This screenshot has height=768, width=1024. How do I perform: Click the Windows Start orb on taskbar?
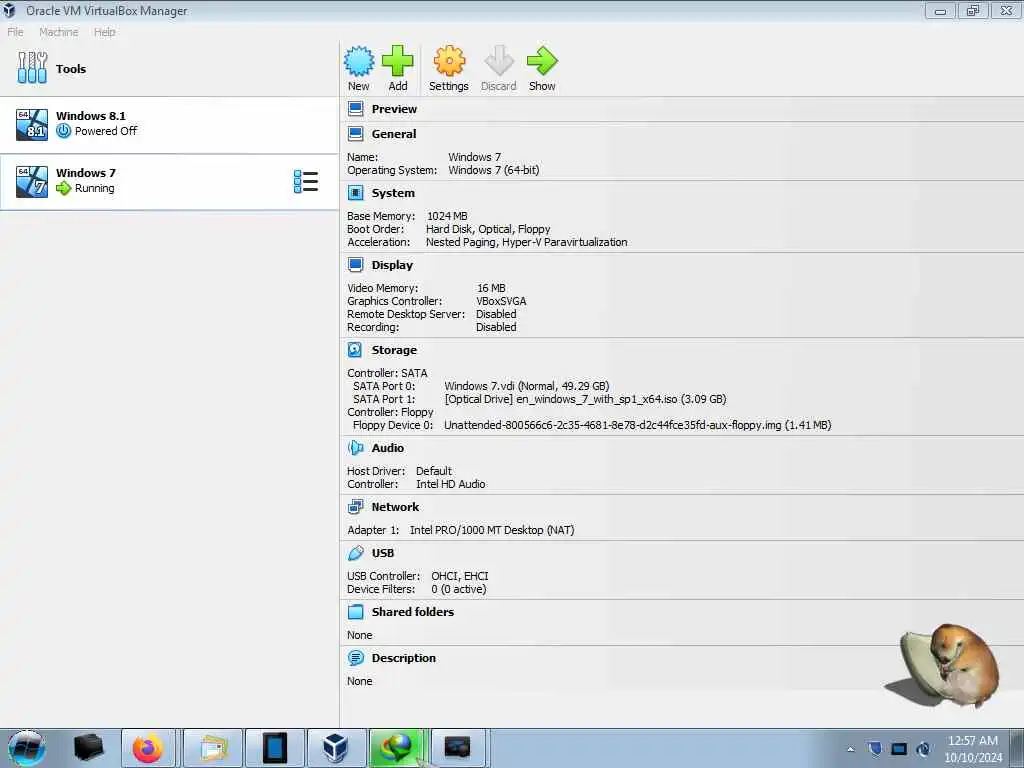(x=27, y=748)
